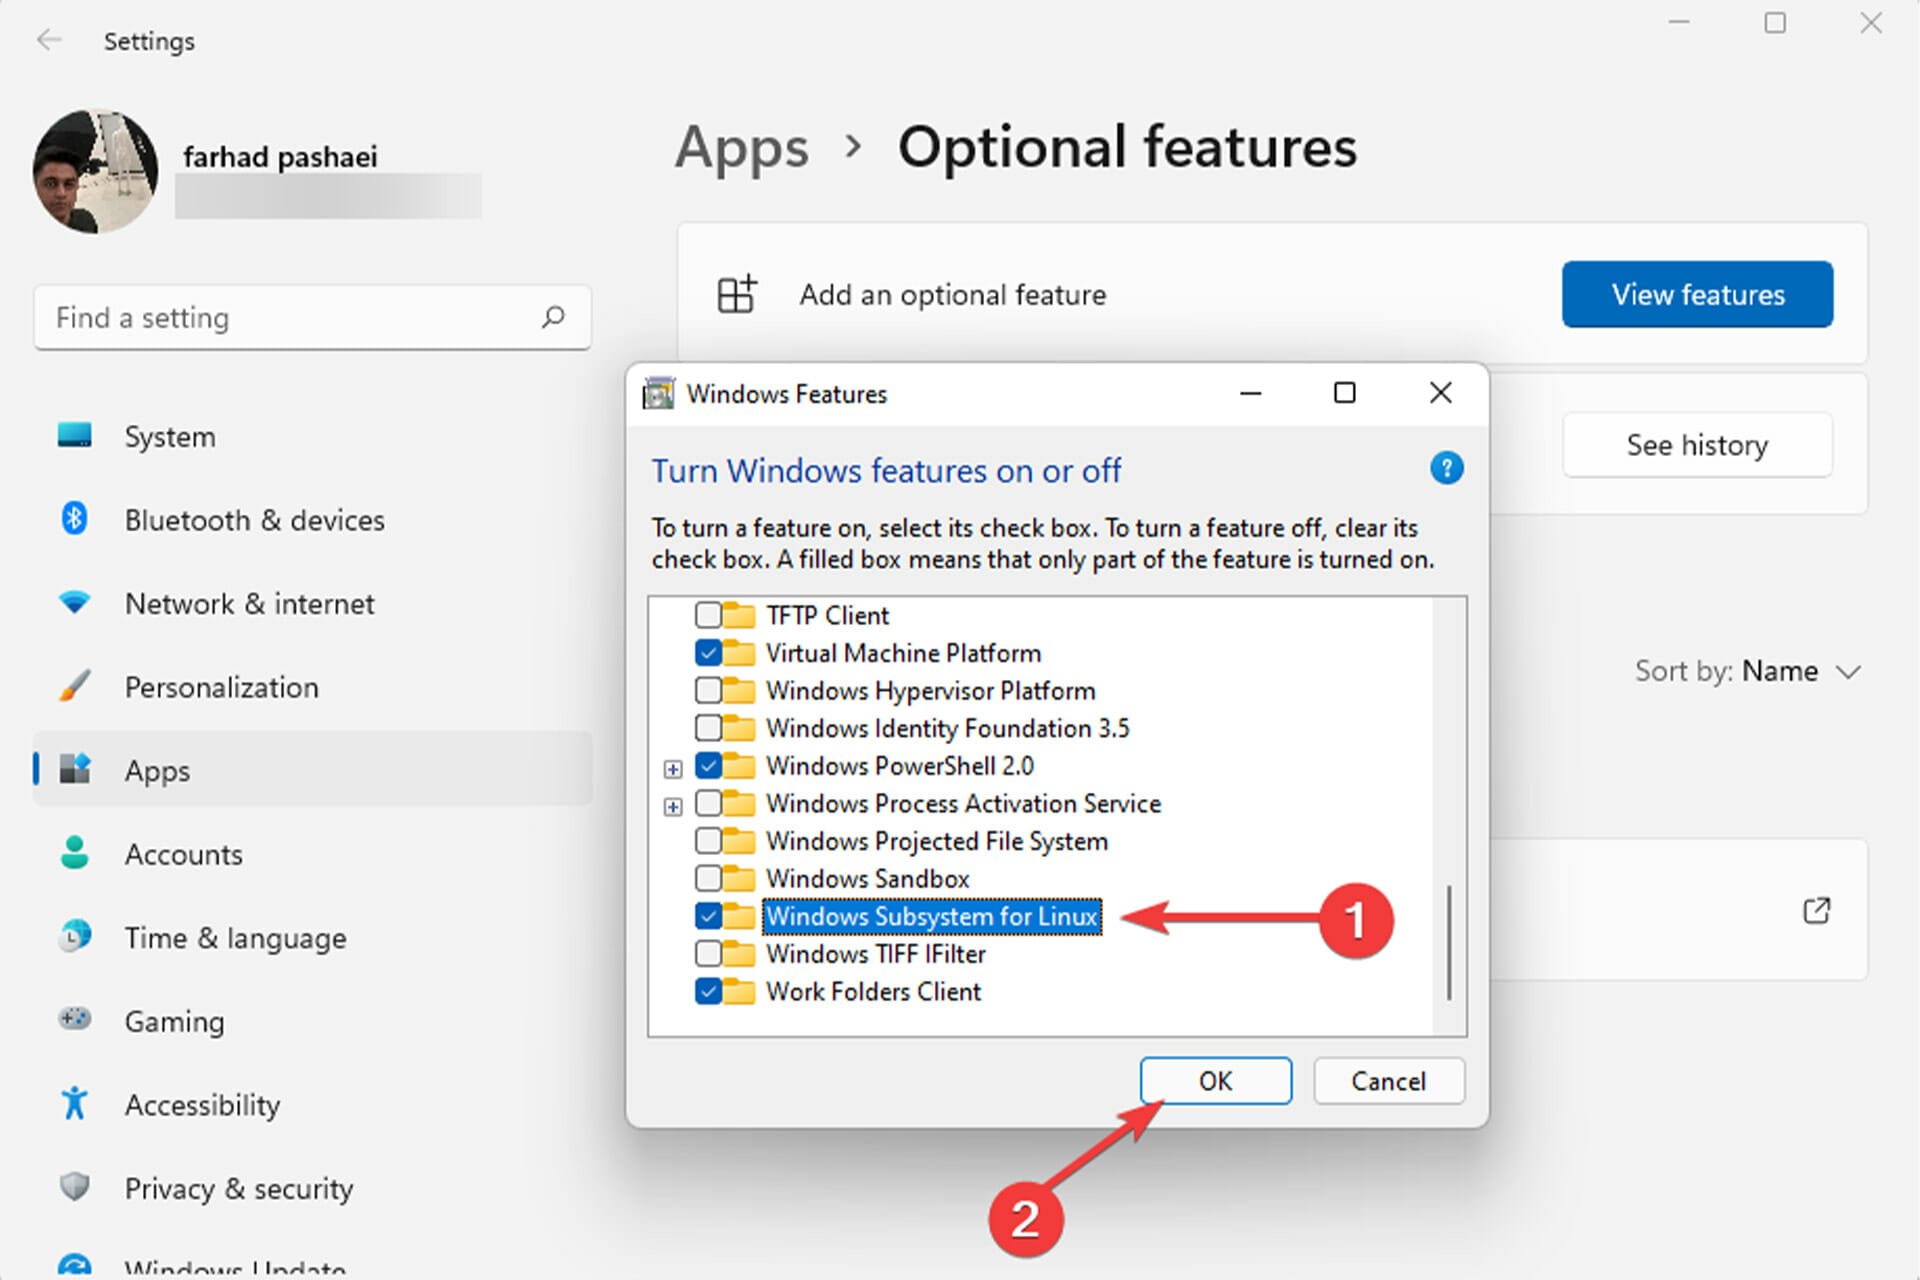Click Cancel in Windows Features dialog
Screen dimensions: 1920x1280
pyautogui.click(x=1388, y=1080)
